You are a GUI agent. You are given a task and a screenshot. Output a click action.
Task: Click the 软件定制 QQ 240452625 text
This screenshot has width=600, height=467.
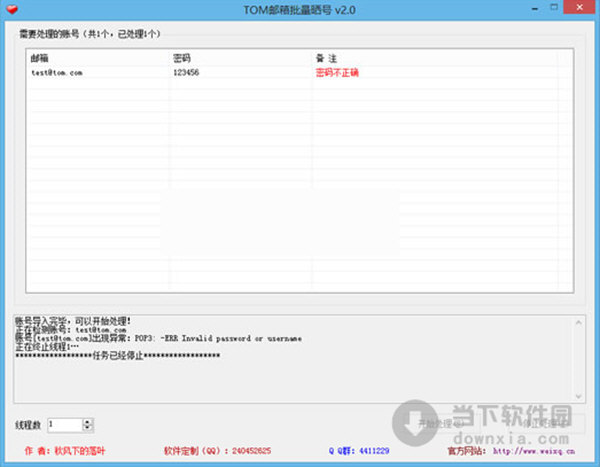tap(217, 451)
